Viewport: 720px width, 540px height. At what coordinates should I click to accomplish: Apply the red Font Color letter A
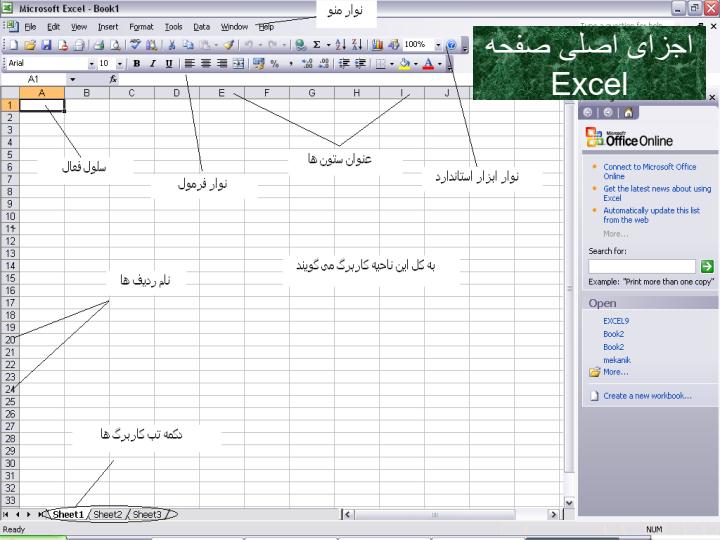tap(428, 64)
